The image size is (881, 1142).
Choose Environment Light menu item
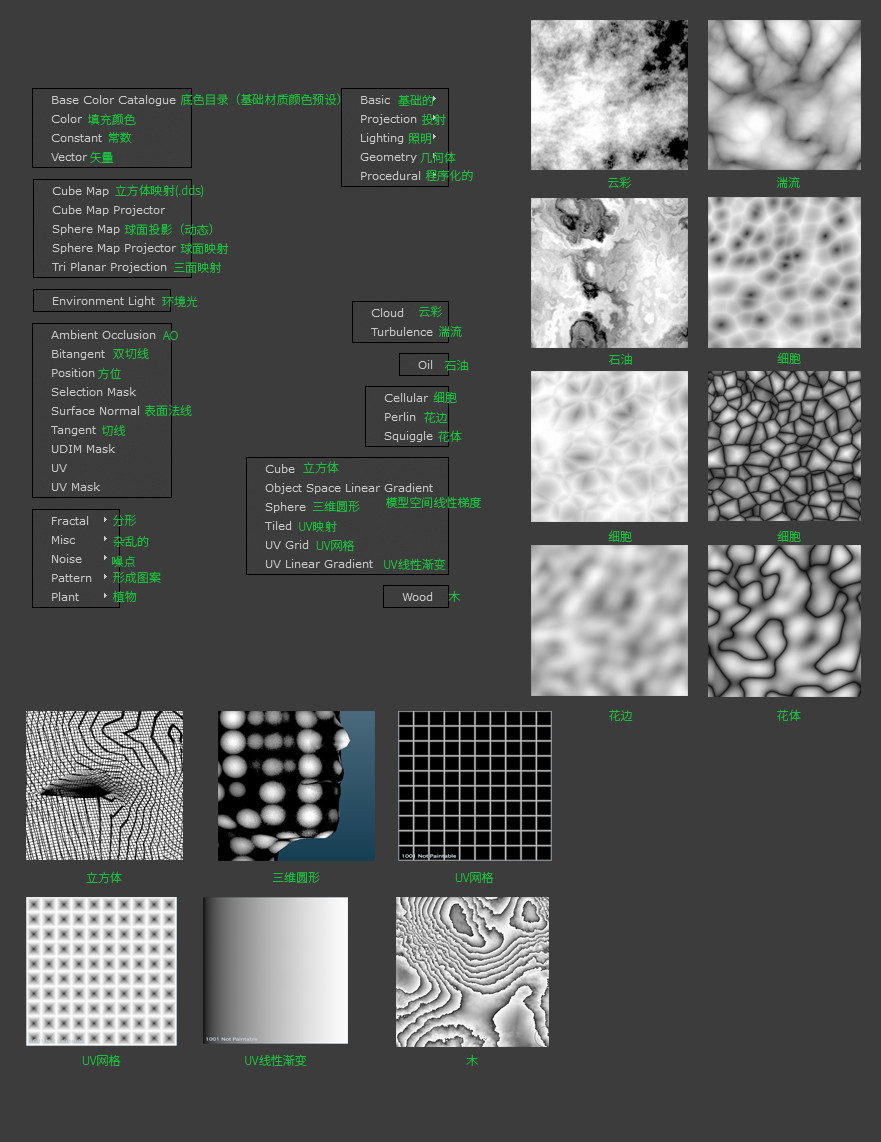pos(104,301)
